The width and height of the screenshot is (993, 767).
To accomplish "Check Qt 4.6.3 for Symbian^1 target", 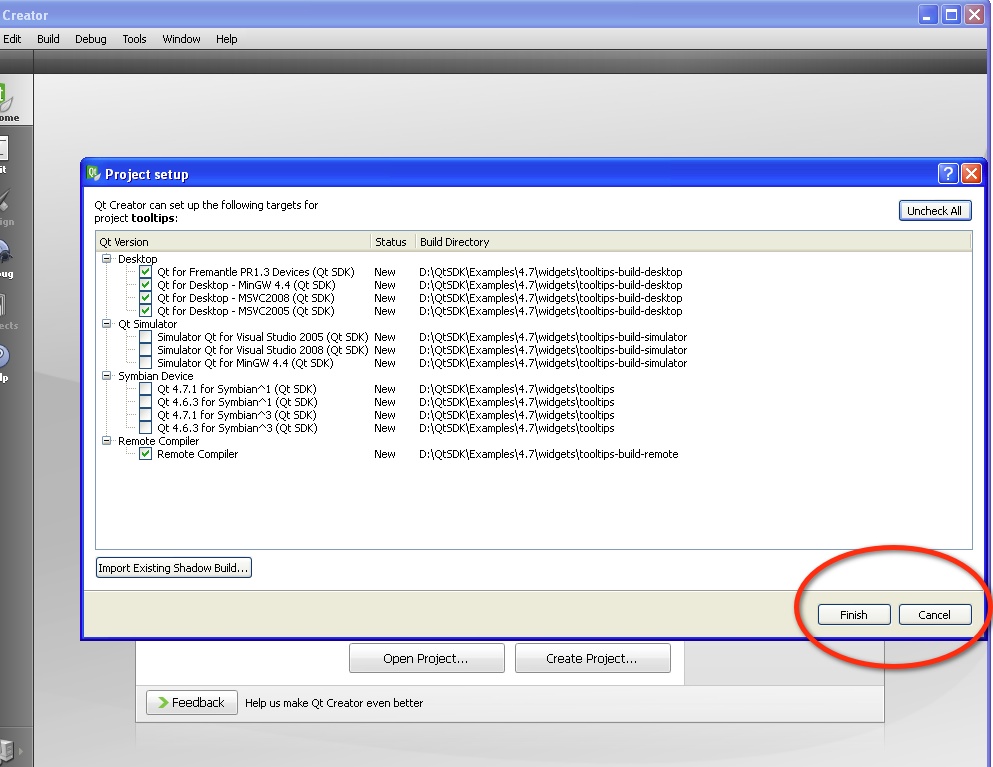I will 146,402.
